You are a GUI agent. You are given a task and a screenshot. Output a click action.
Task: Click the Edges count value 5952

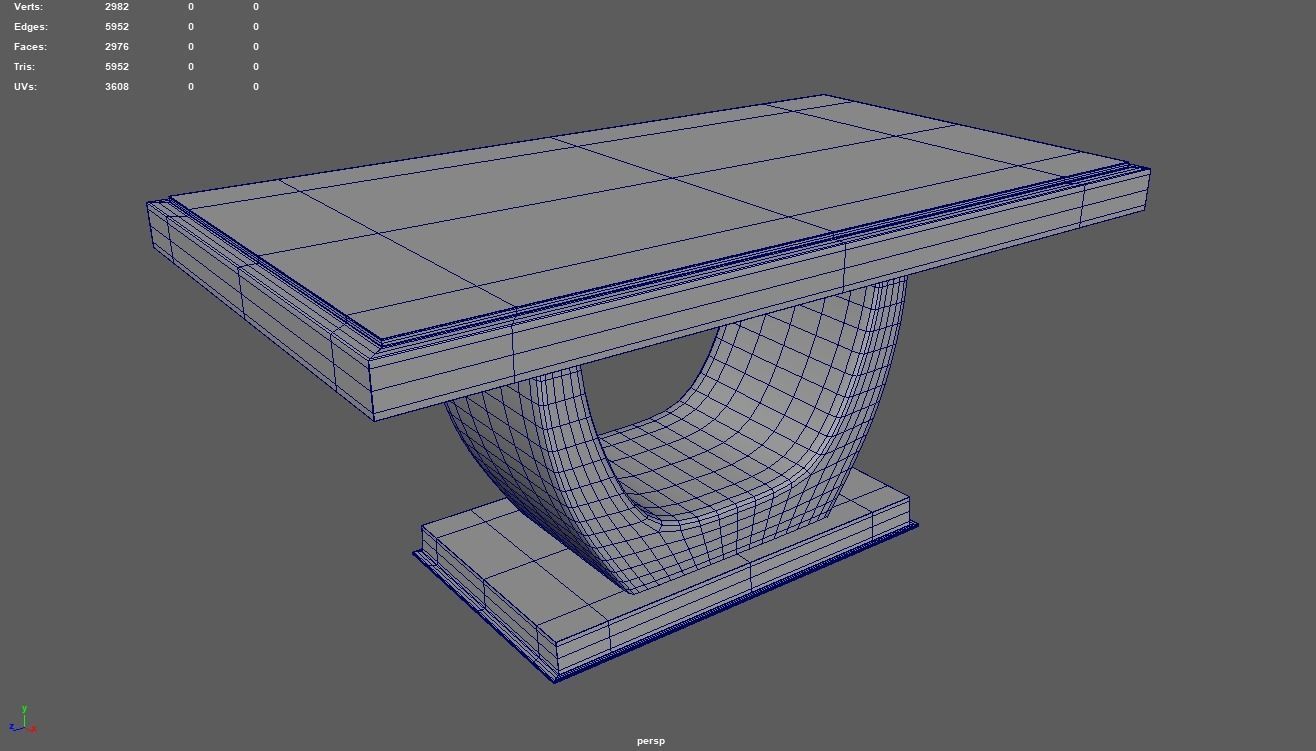coord(117,27)
